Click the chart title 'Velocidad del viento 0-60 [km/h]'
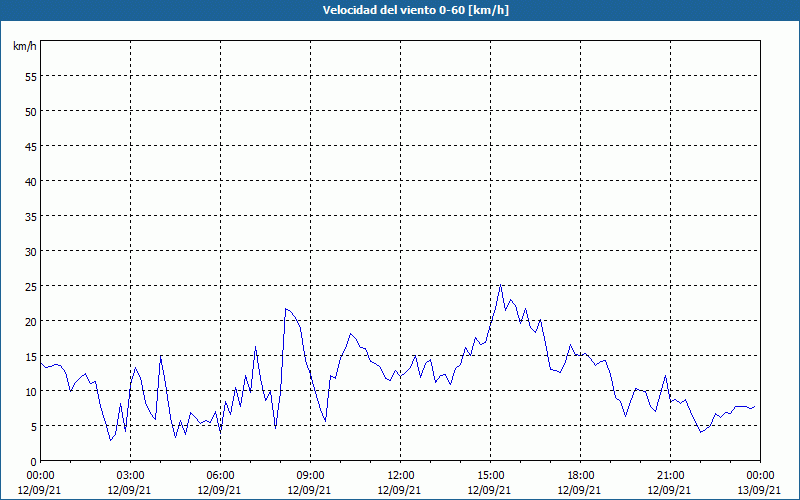 (415, 10)
